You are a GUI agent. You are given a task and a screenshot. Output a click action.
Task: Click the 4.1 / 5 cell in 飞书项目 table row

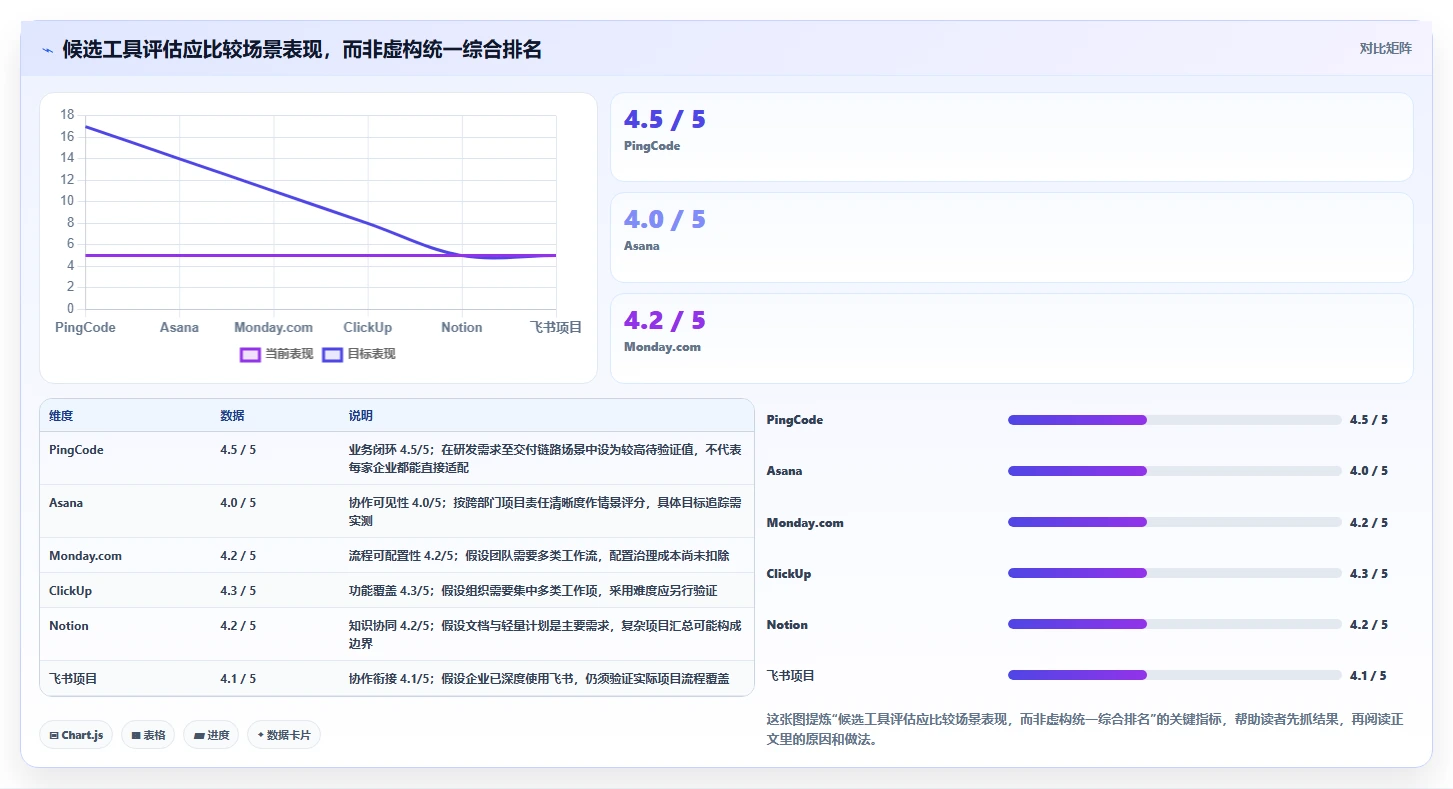pos(238,679)
